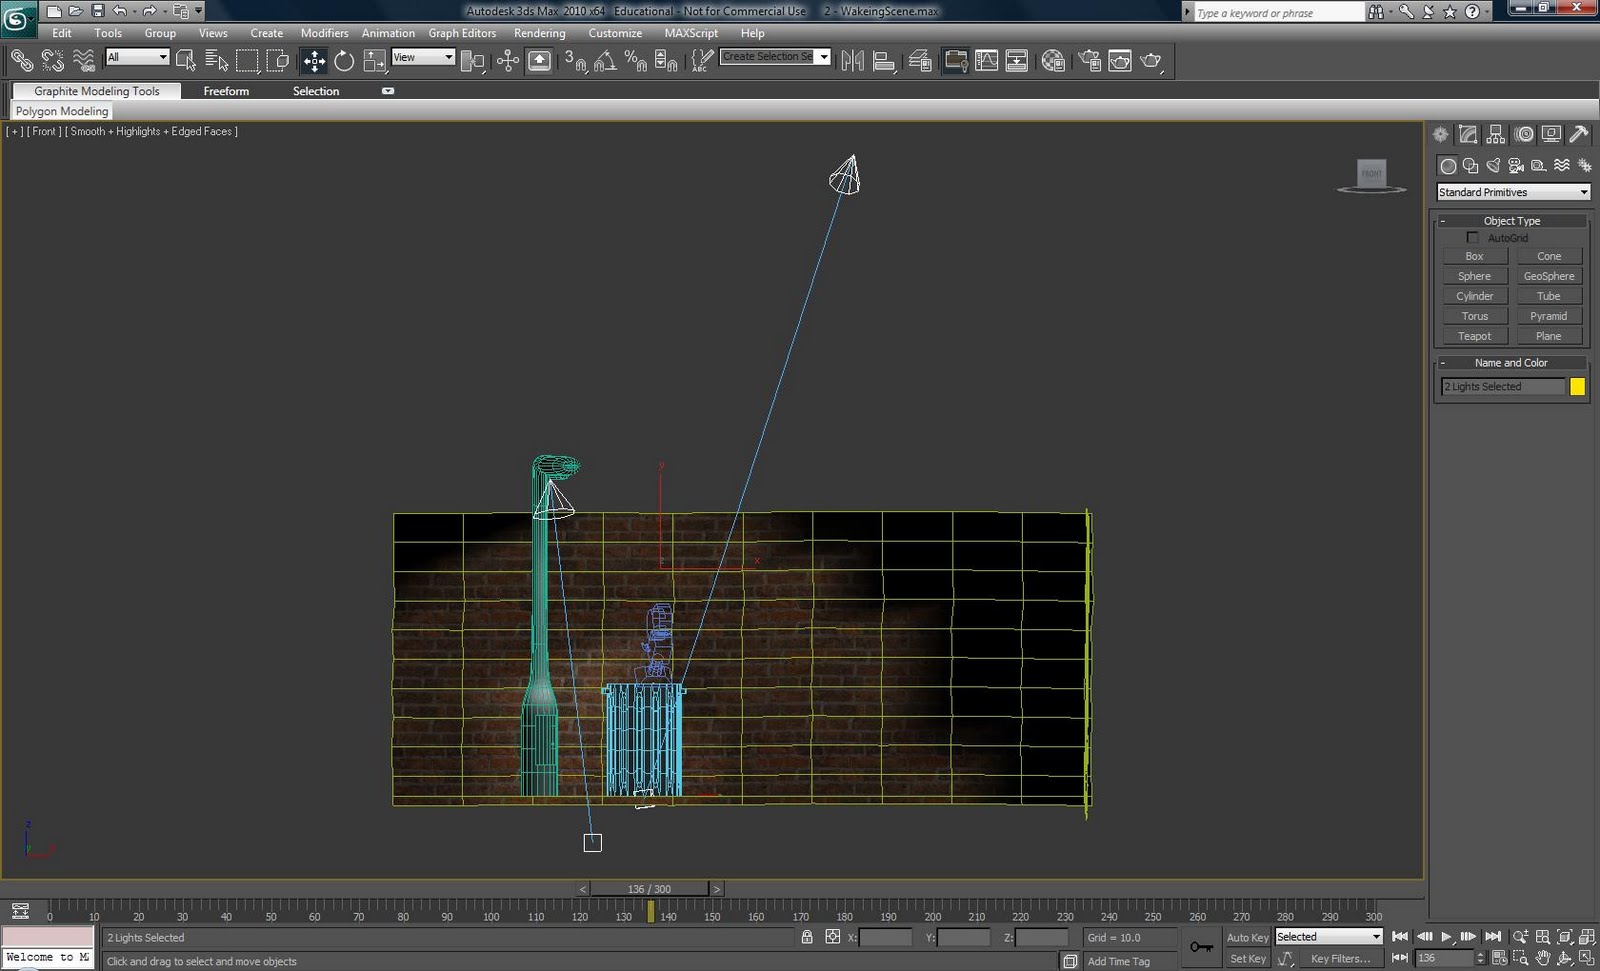Click the yellow object color swatch
The width and height of the screenshot is (1600, 971).
click(1578, 386)
